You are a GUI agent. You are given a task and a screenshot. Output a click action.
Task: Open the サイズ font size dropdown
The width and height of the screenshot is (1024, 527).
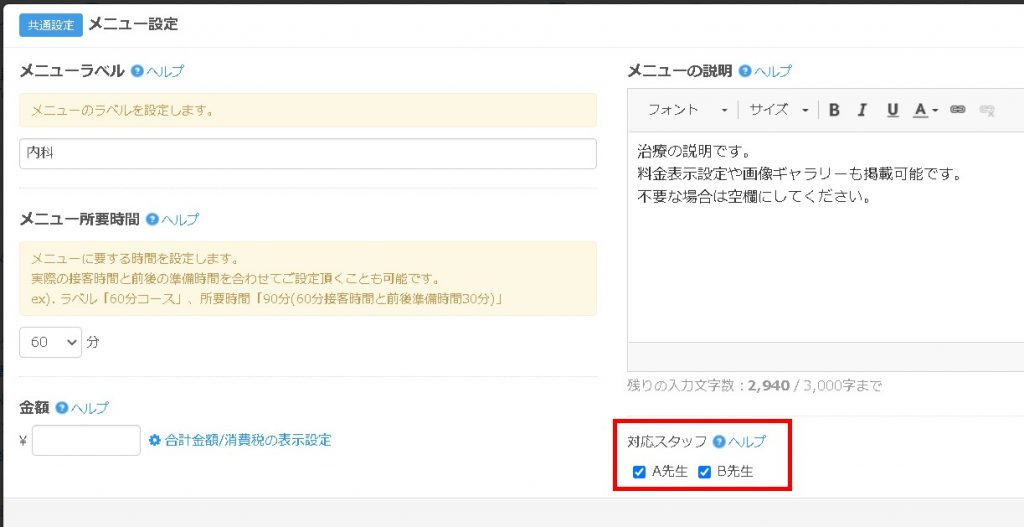click(778, 110)
